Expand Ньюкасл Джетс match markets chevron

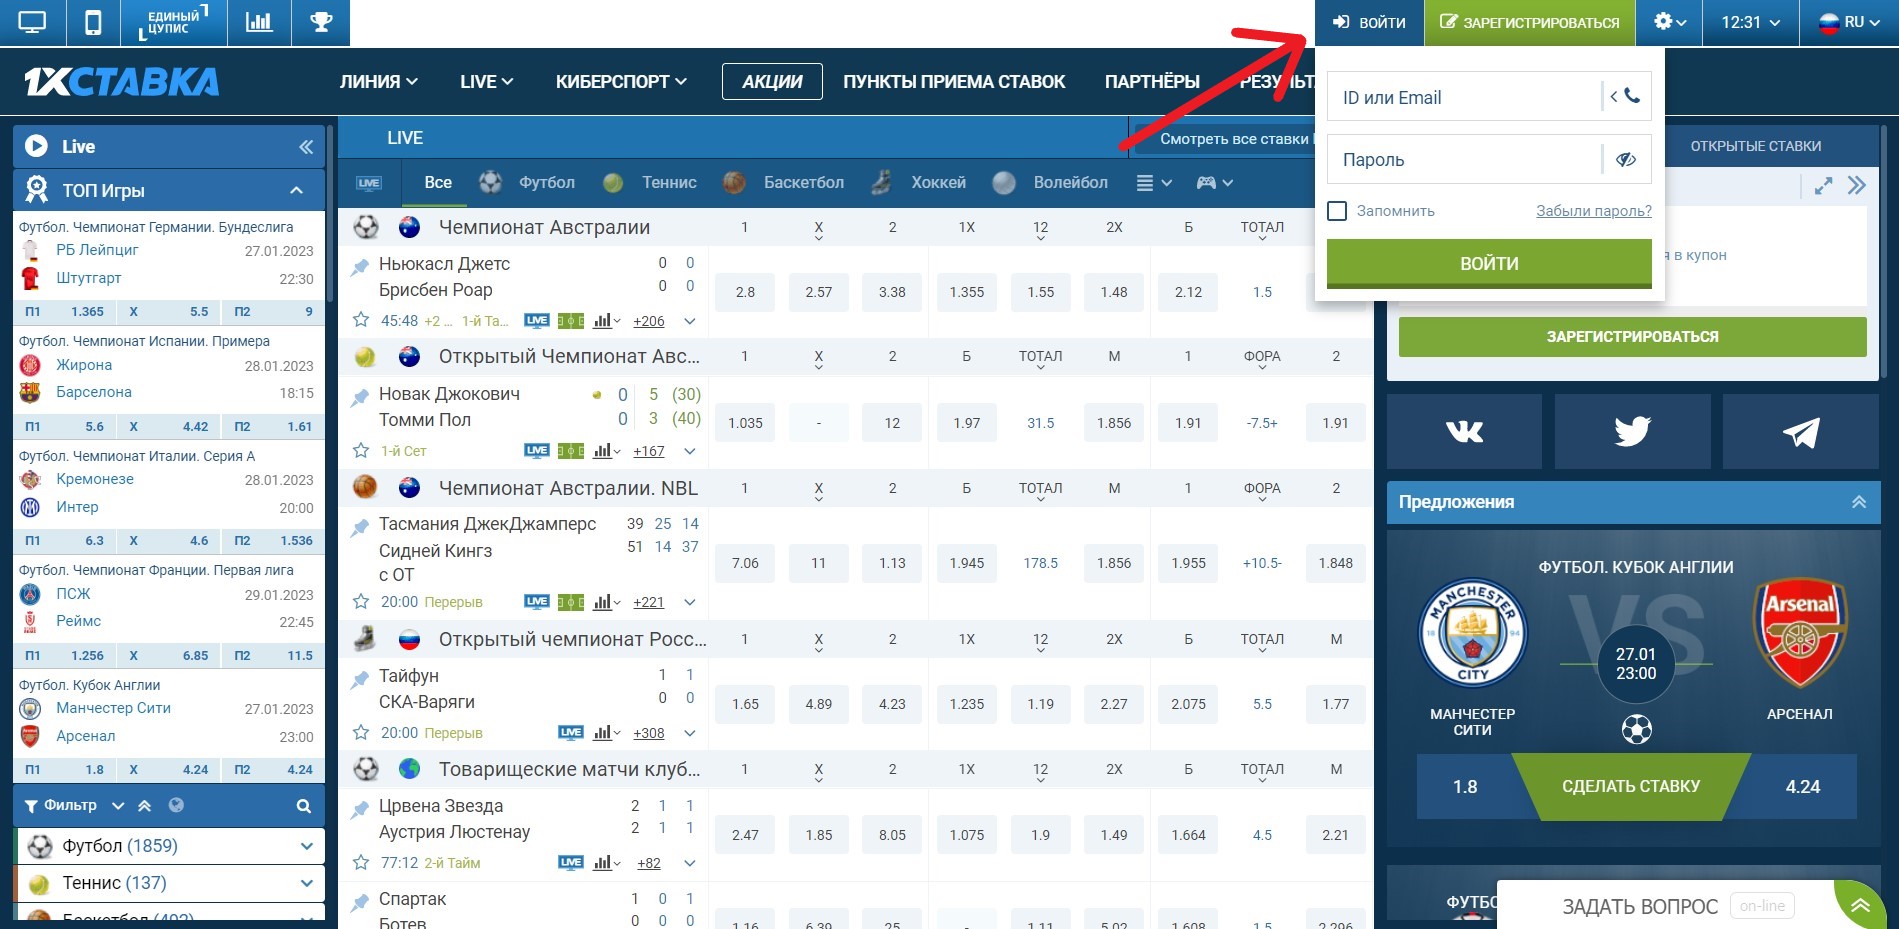pos(690,321)
